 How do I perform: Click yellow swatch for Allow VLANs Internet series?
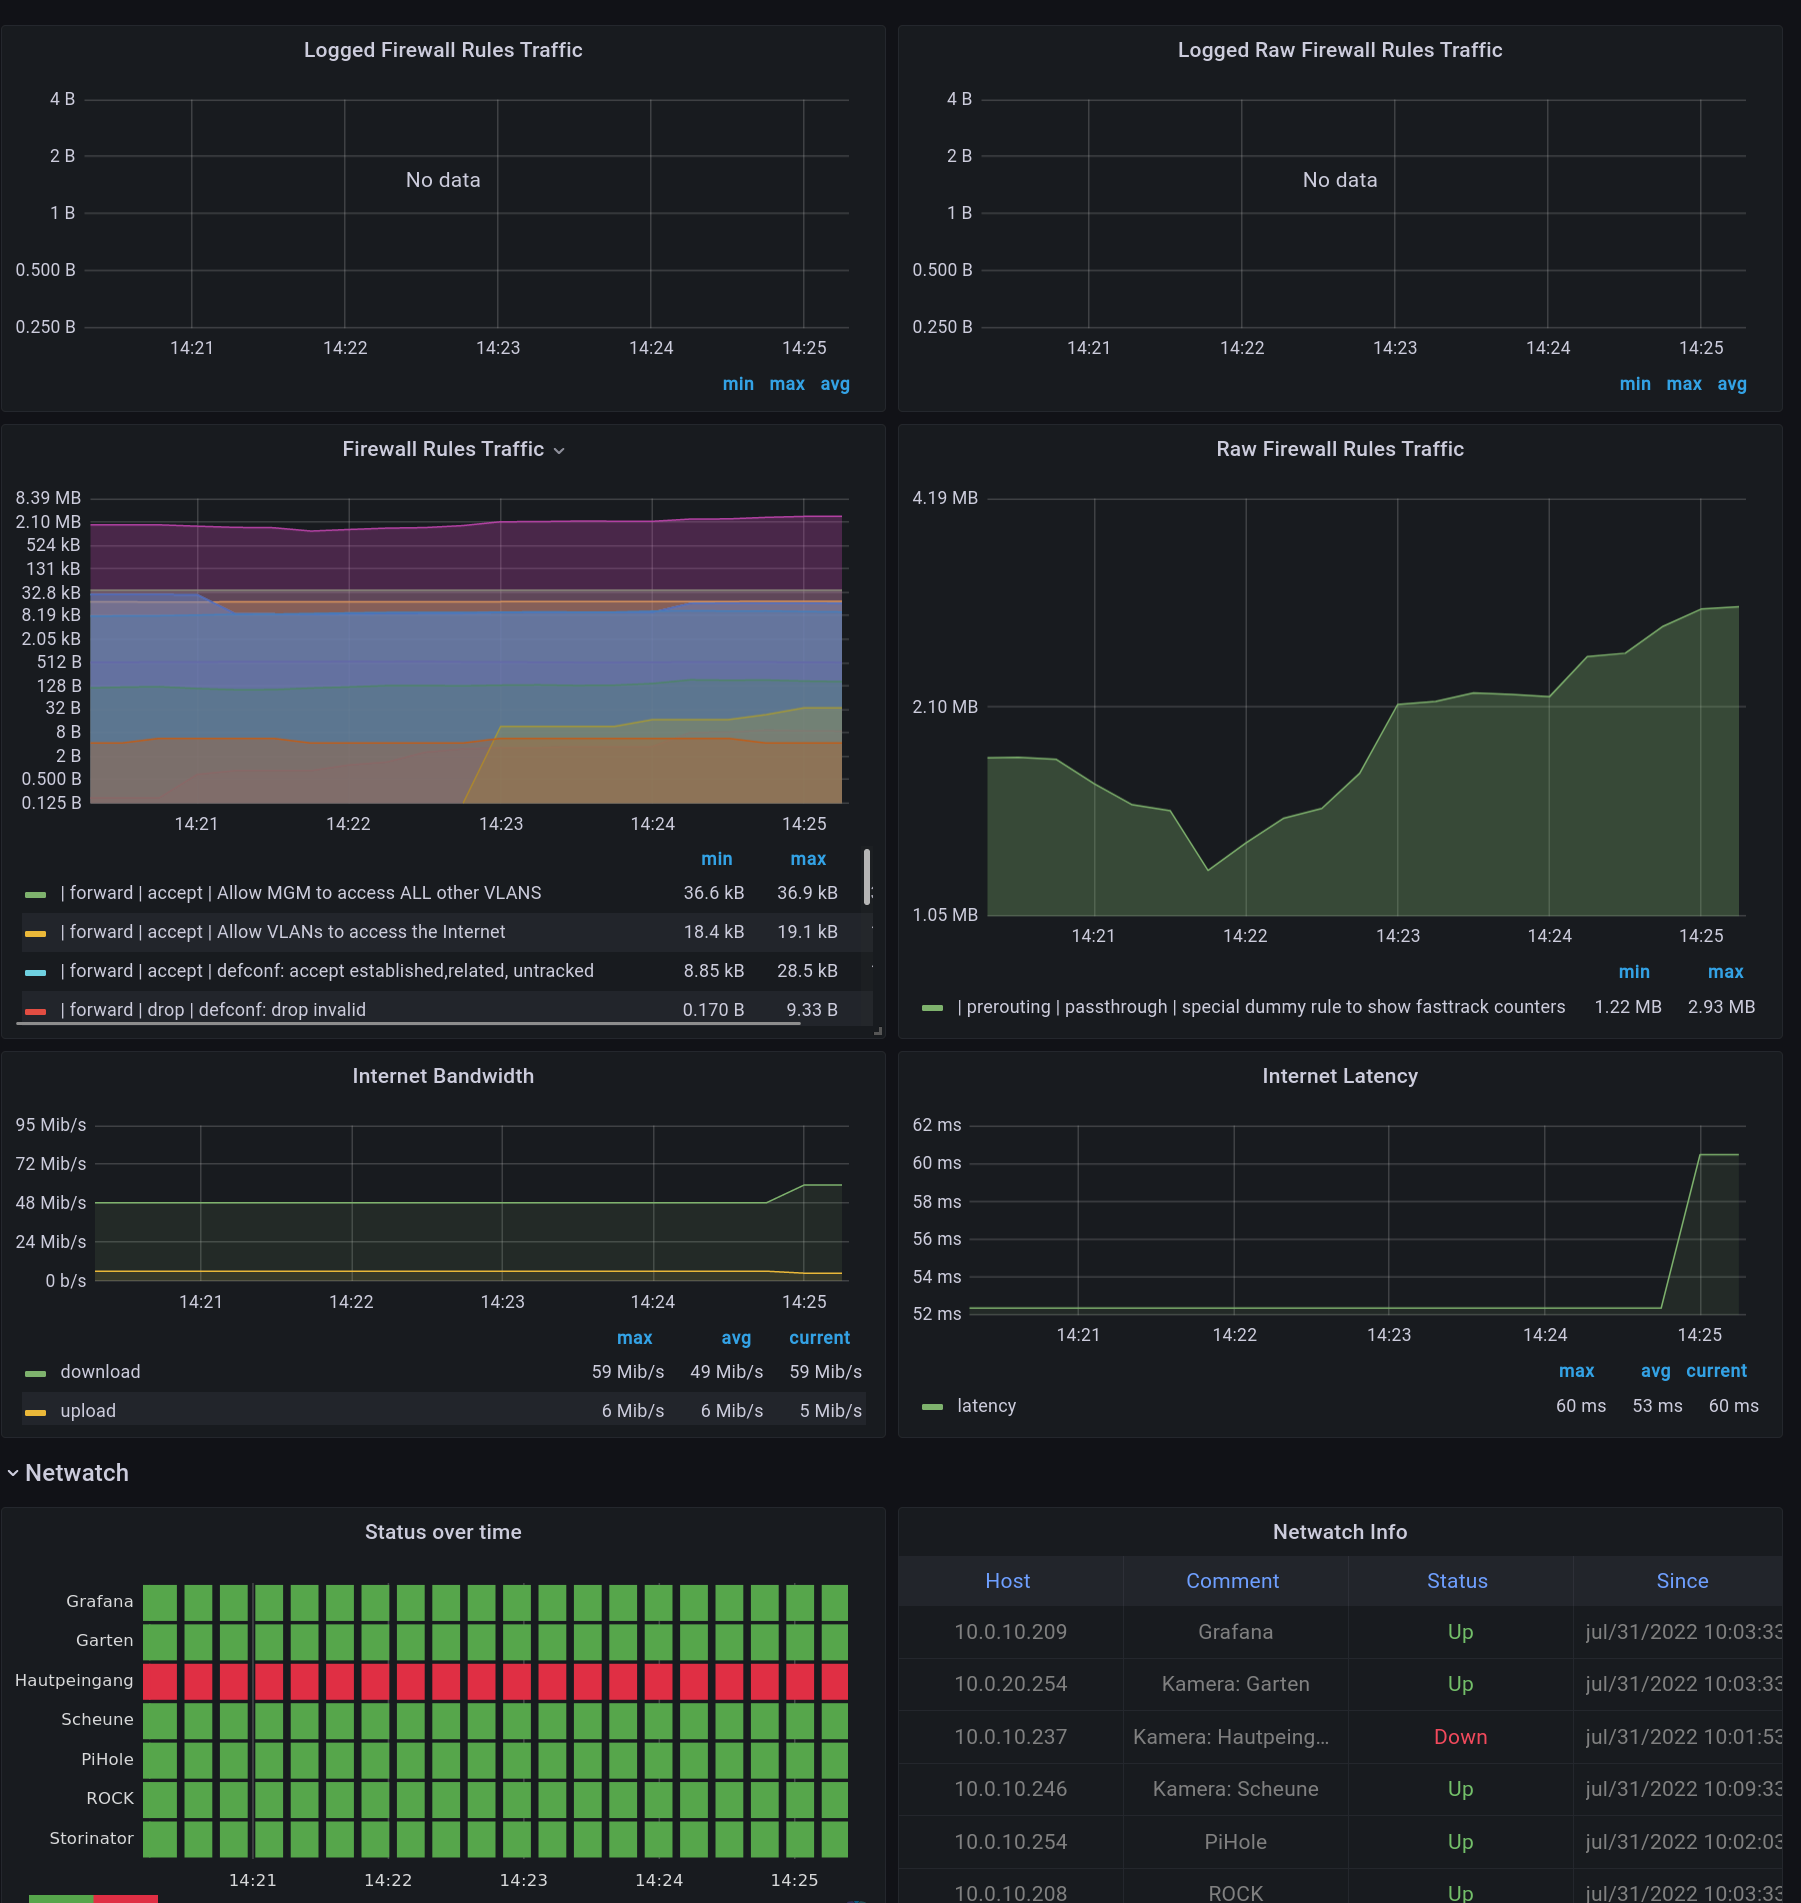(35, 933)
